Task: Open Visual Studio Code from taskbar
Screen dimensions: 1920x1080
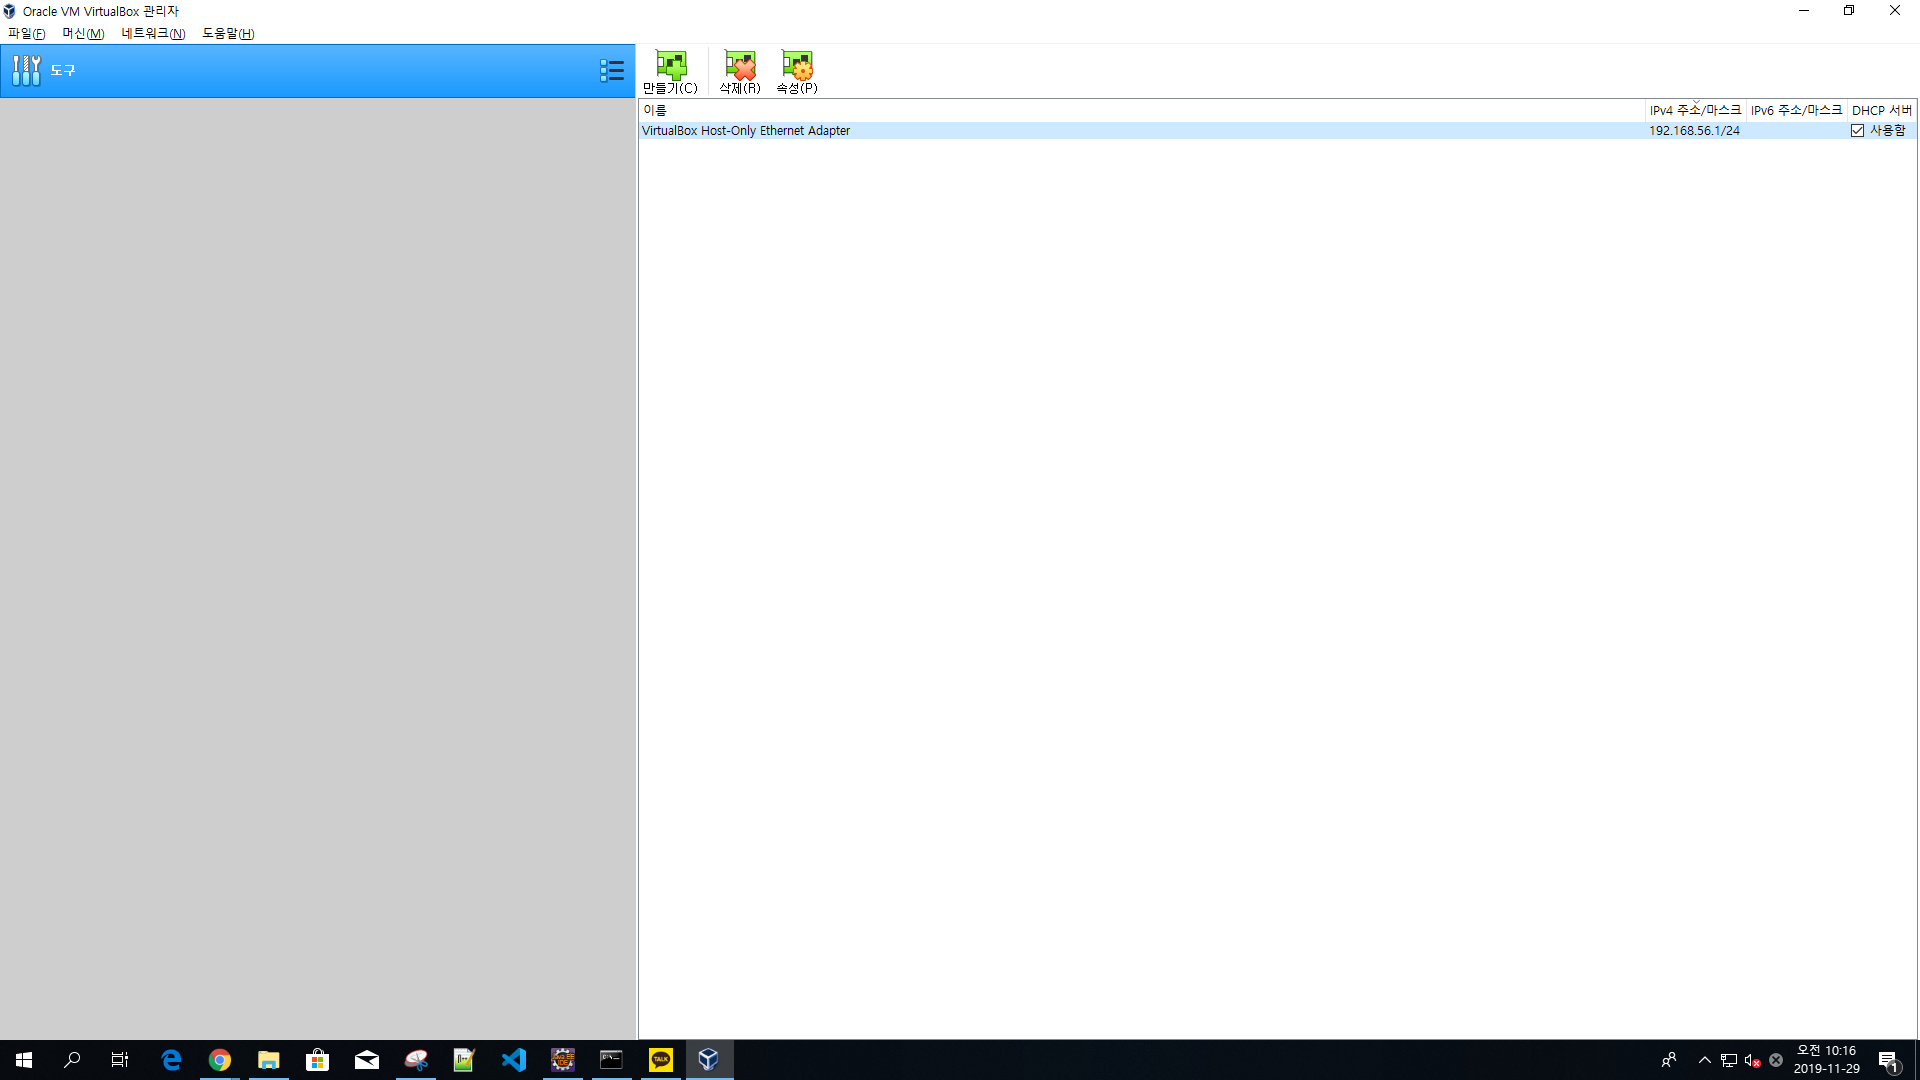Action: 513,1060
